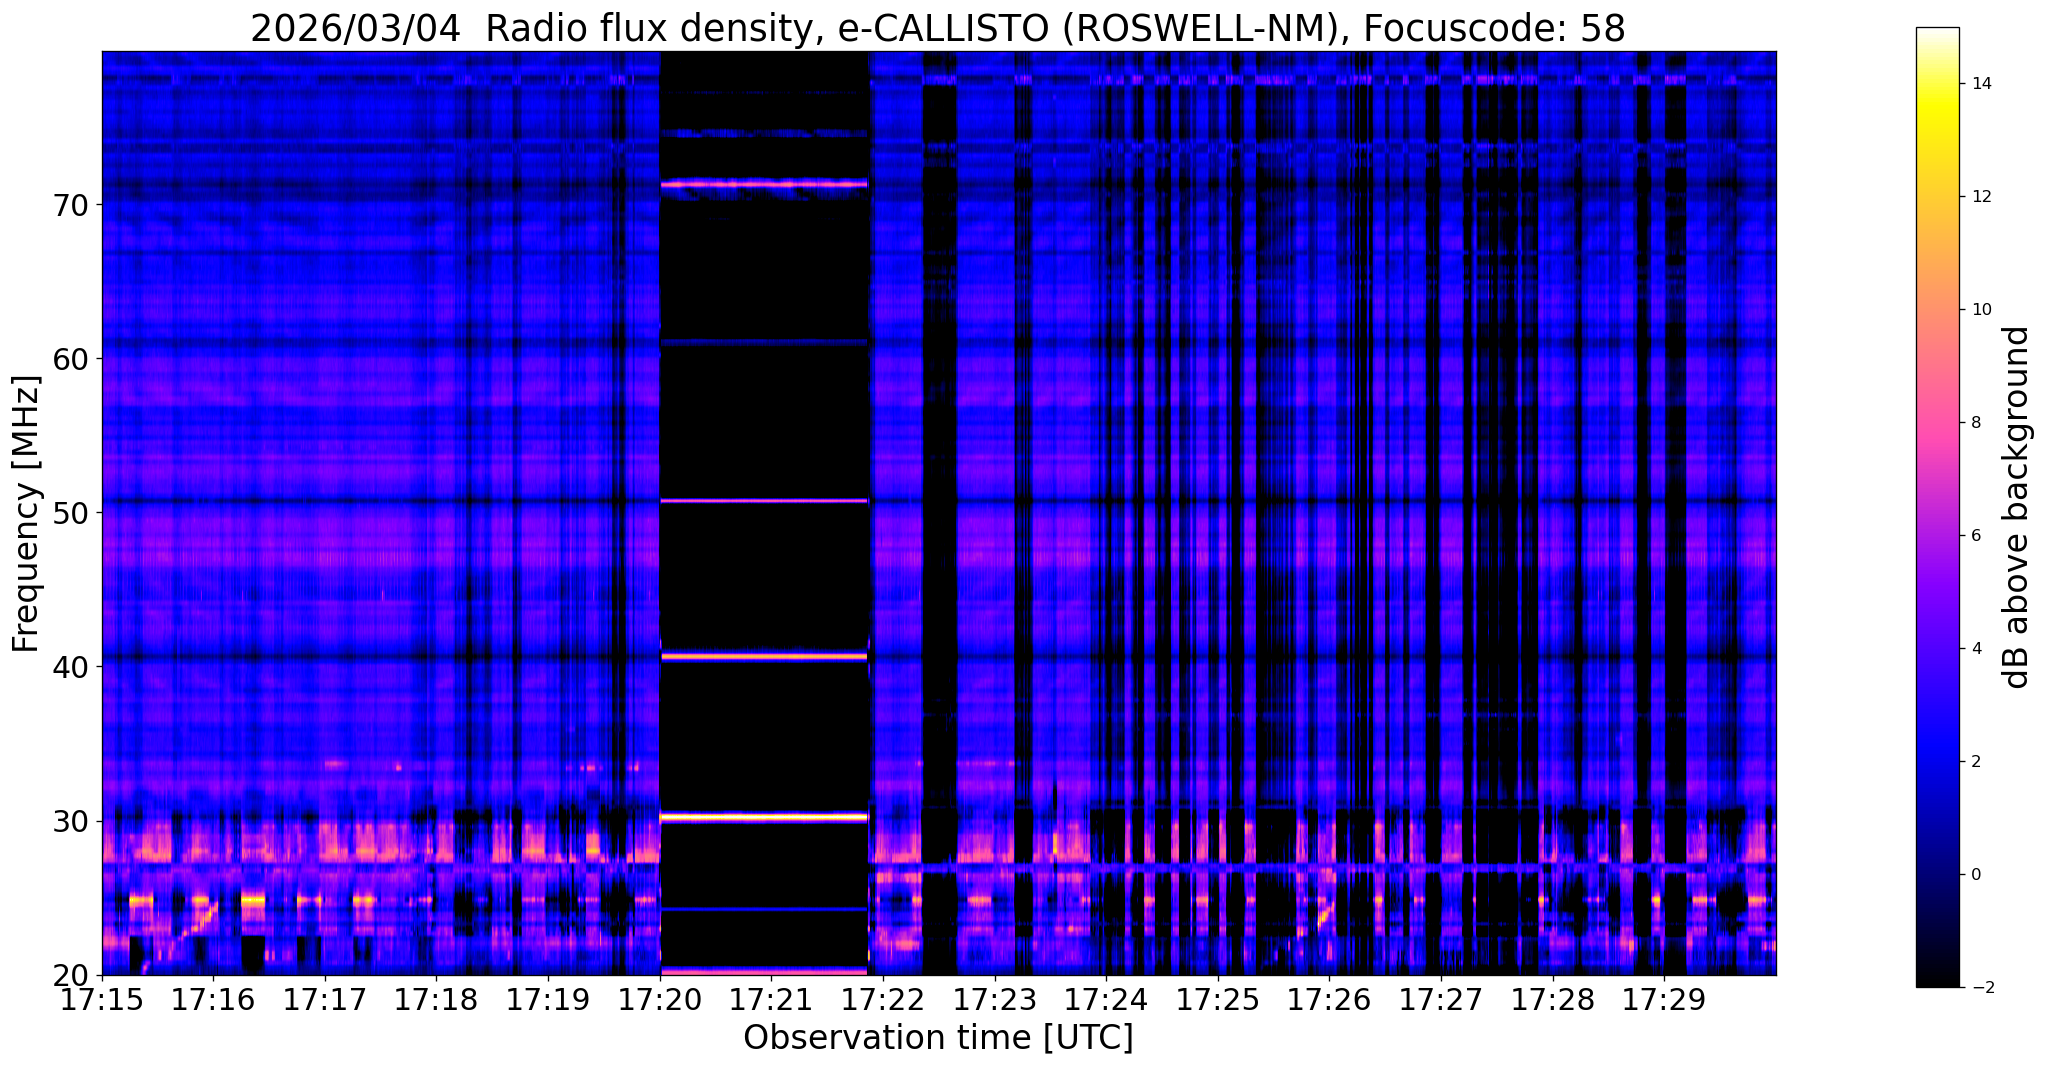Click the 17:15 time tick label
2047x1067 pixels.
click(x=102, y=1000)
